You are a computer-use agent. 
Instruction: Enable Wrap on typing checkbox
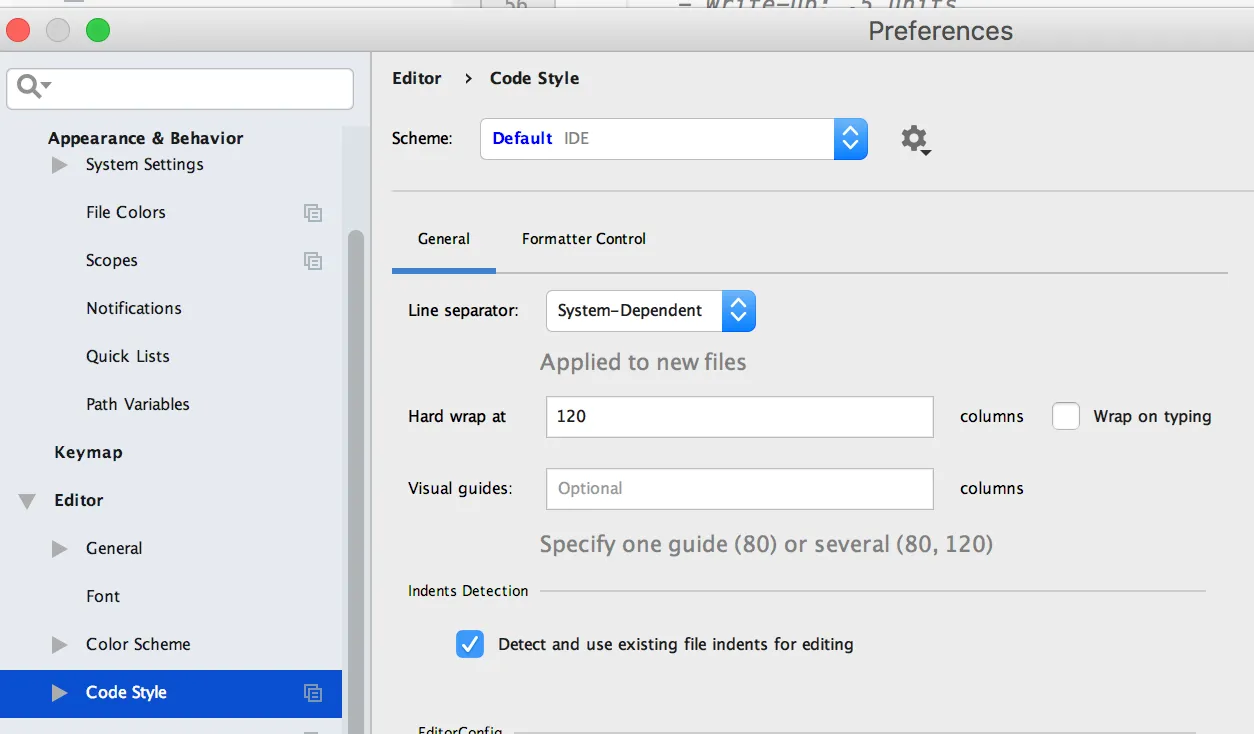tap(1066, 417)
